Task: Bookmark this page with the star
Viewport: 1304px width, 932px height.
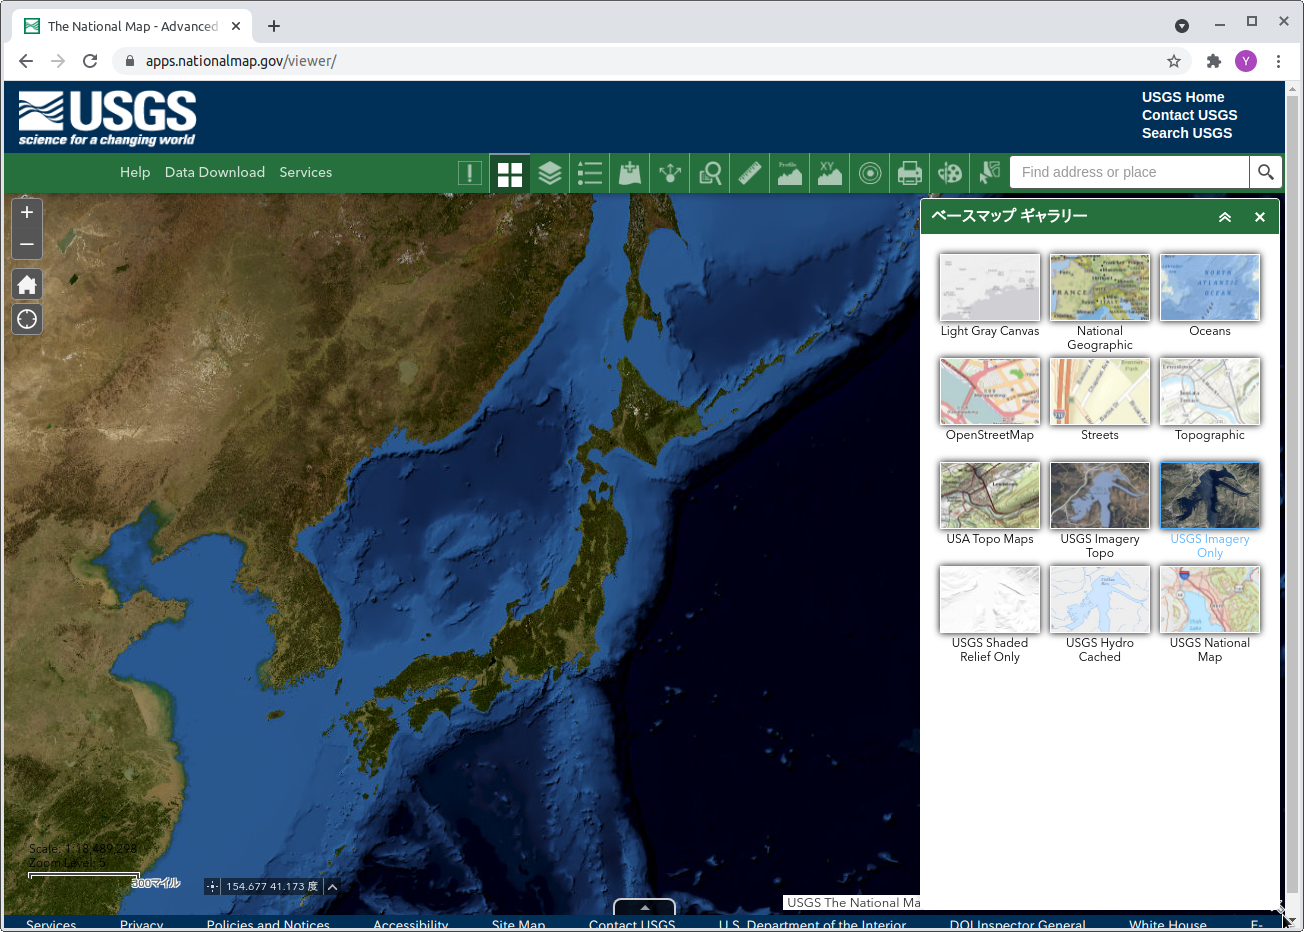Action: pos(1174,61)
